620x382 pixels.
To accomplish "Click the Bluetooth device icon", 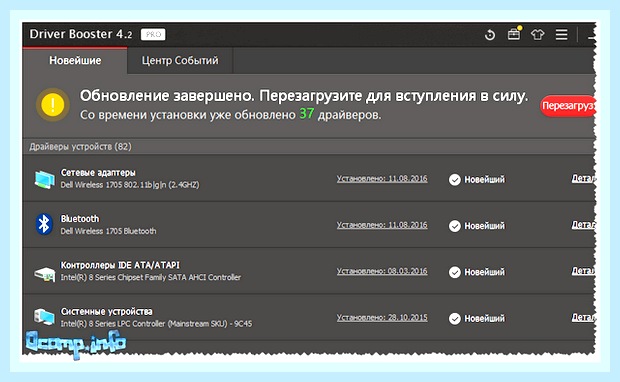I will [x=44, y=224].
